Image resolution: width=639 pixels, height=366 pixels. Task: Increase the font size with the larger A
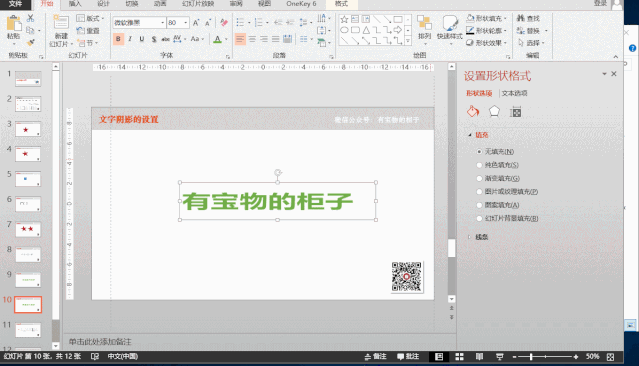tap(196, 23)
